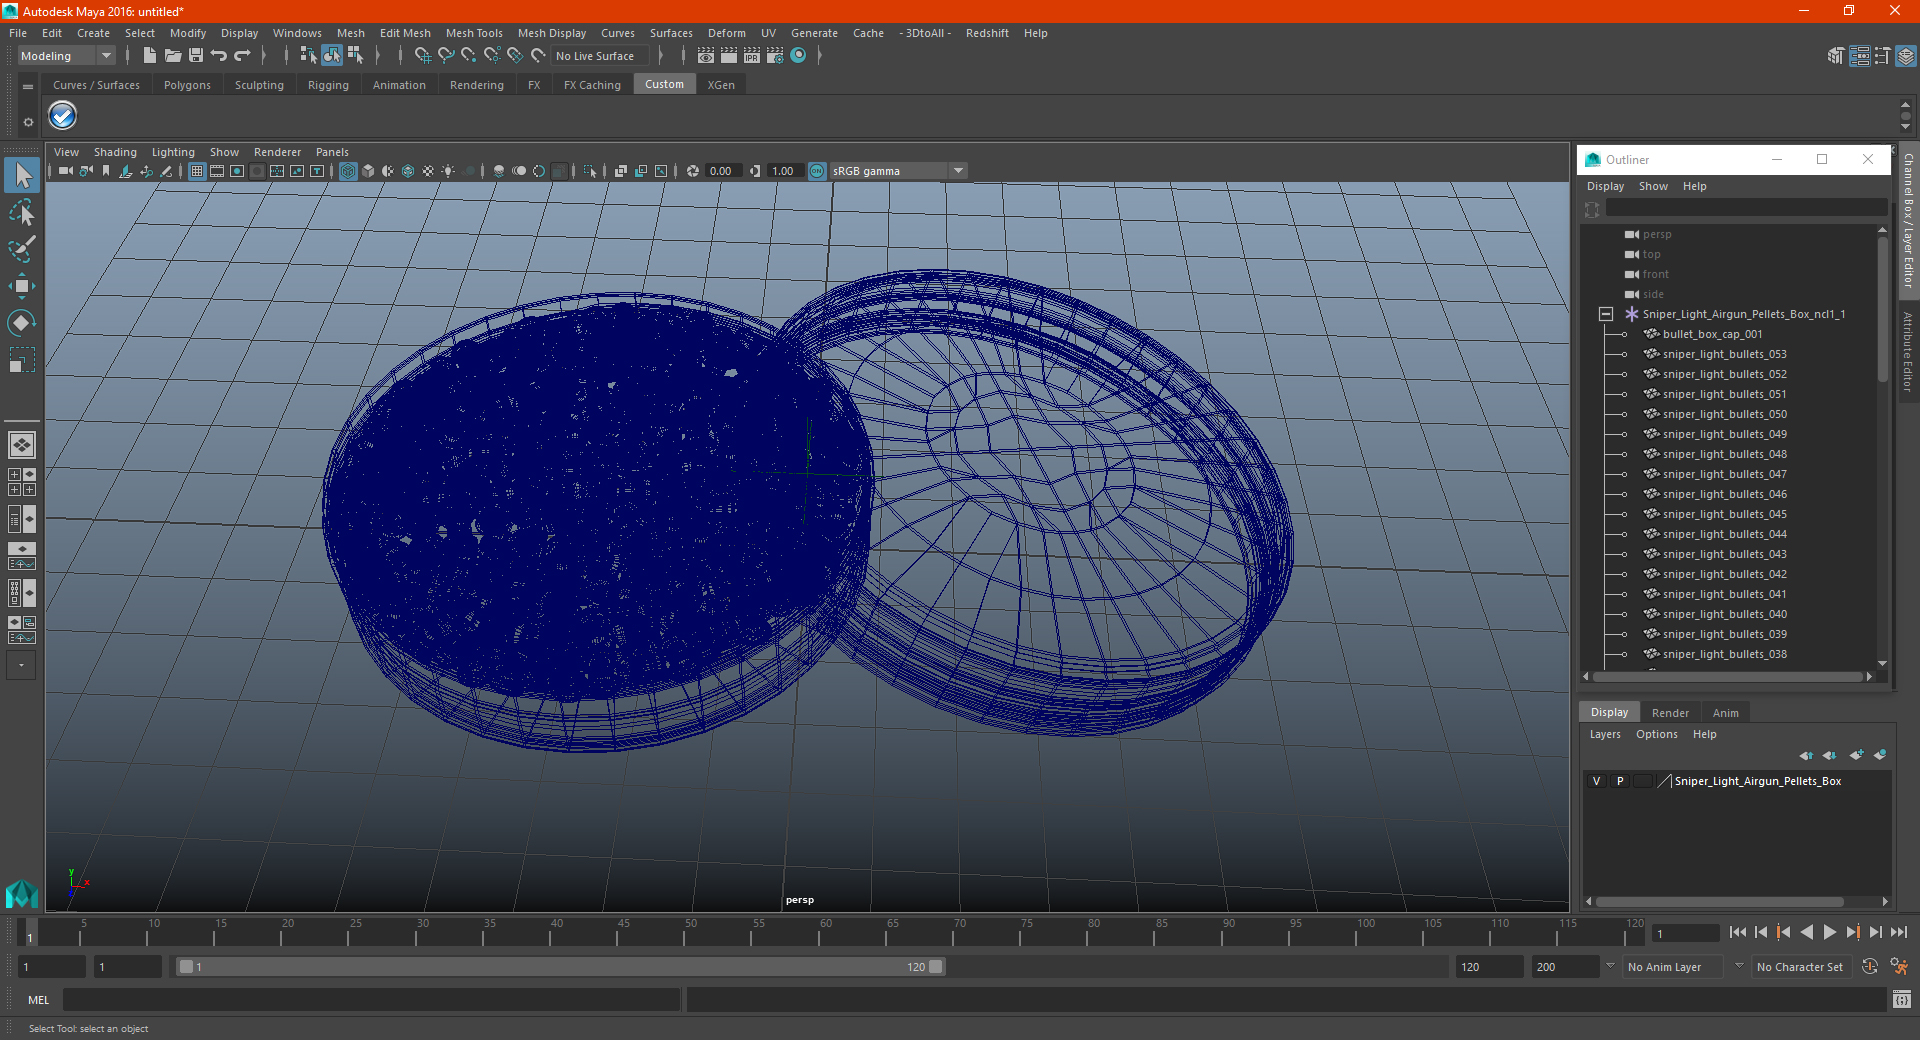Select by component type mode icon
Image resolution: width=1920 pixels, height=1040 pixels.
pyautogui.click(x=355, y=56)
